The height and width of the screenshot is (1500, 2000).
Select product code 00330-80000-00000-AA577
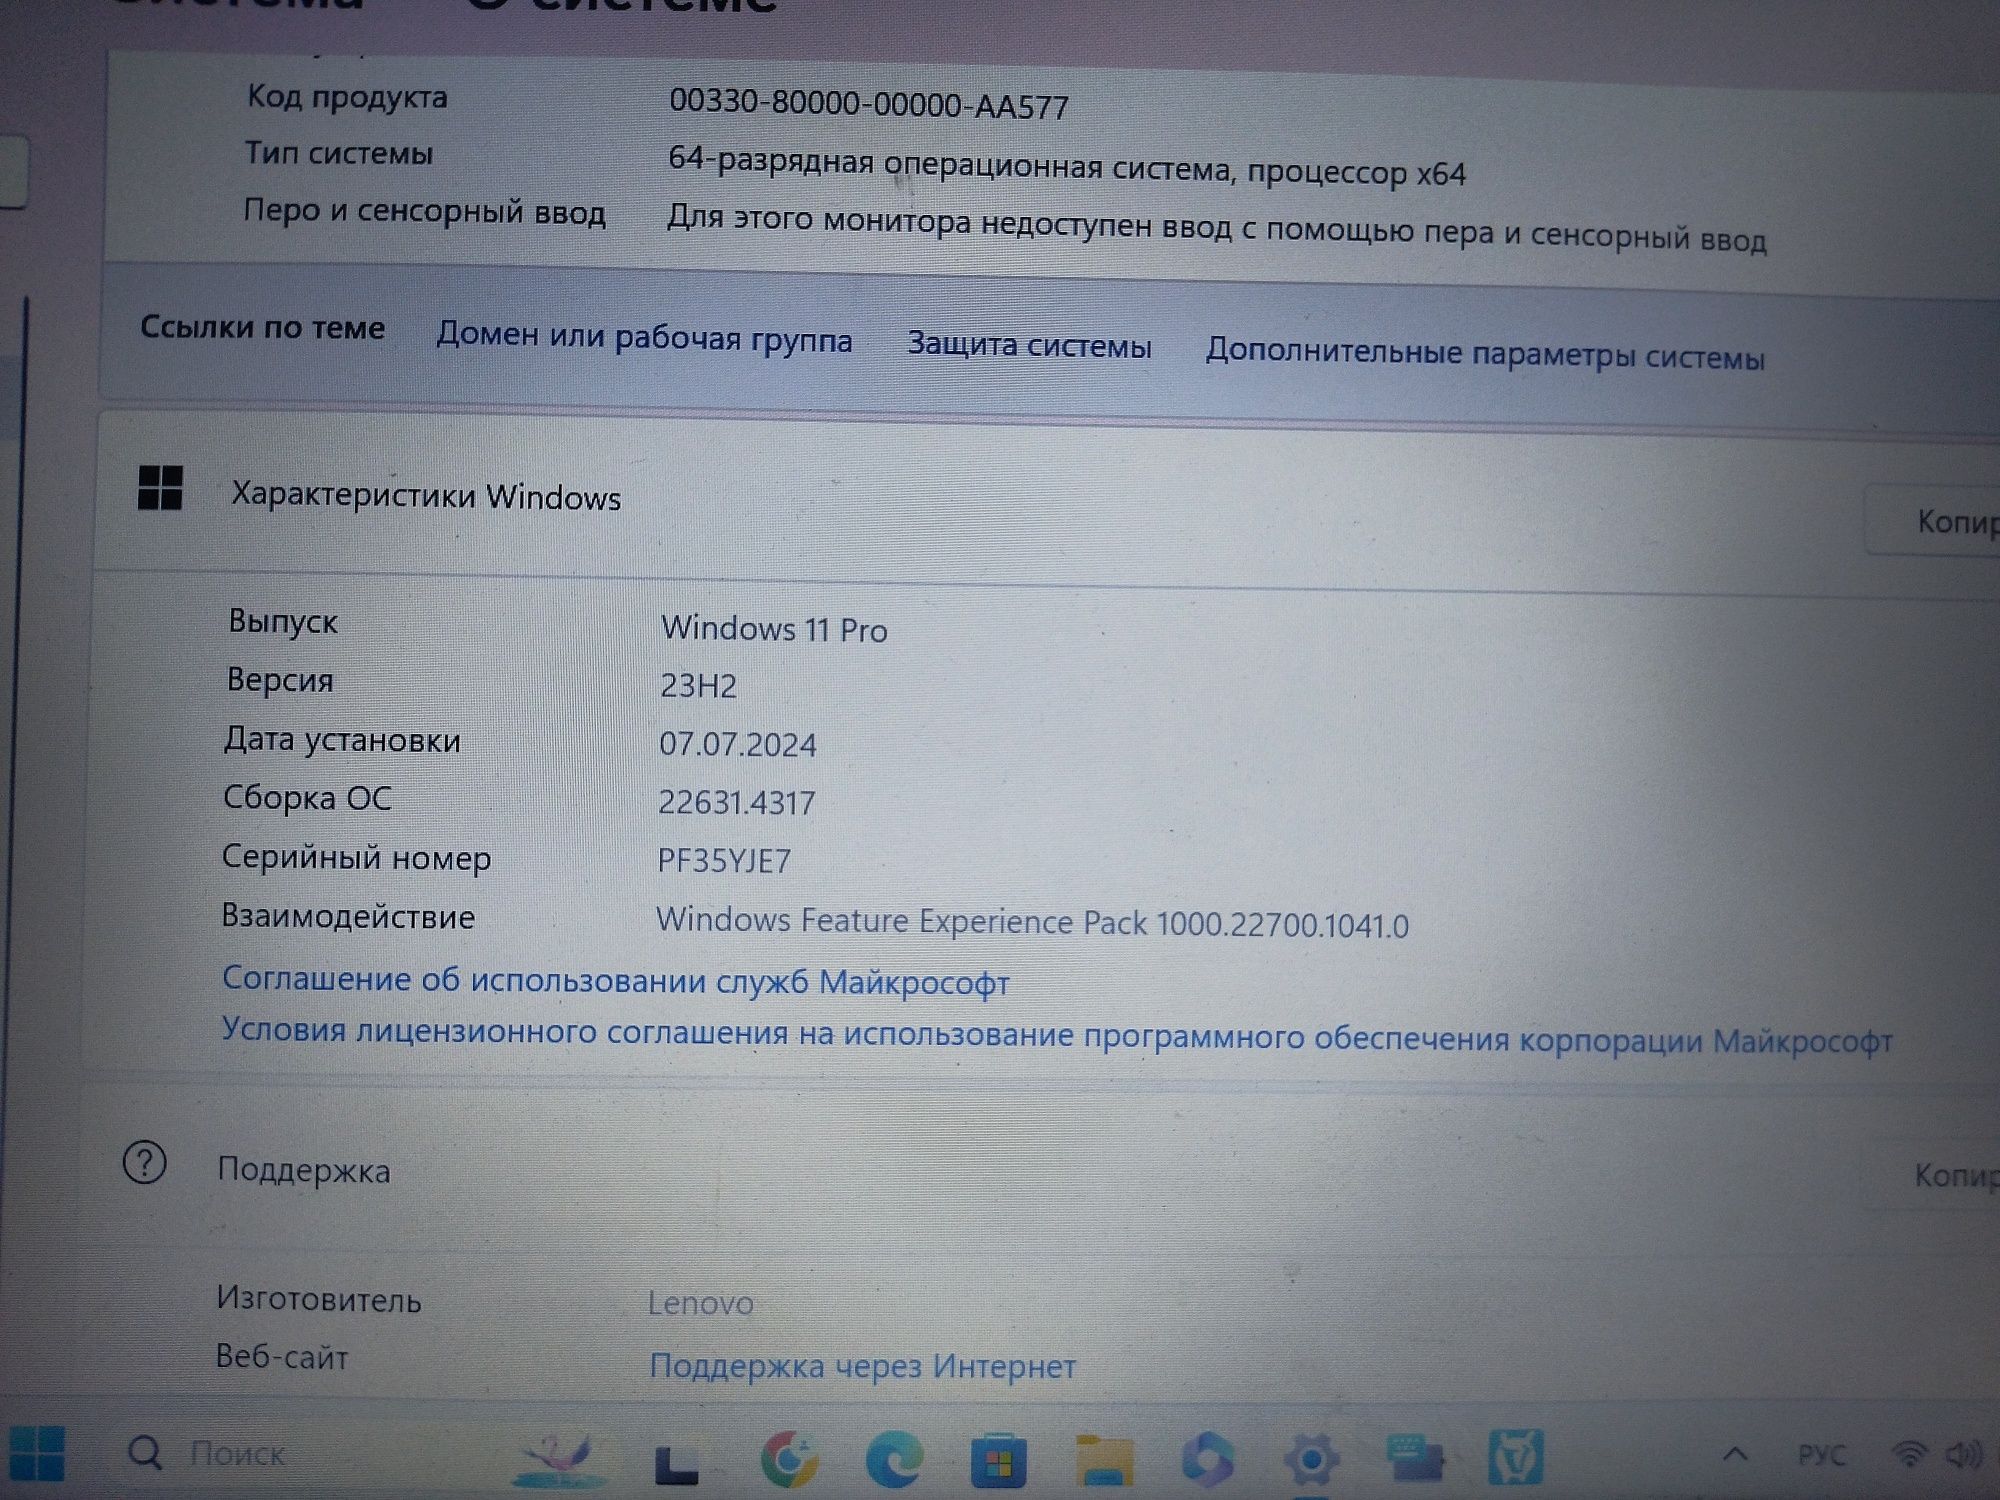click(868, 104)
